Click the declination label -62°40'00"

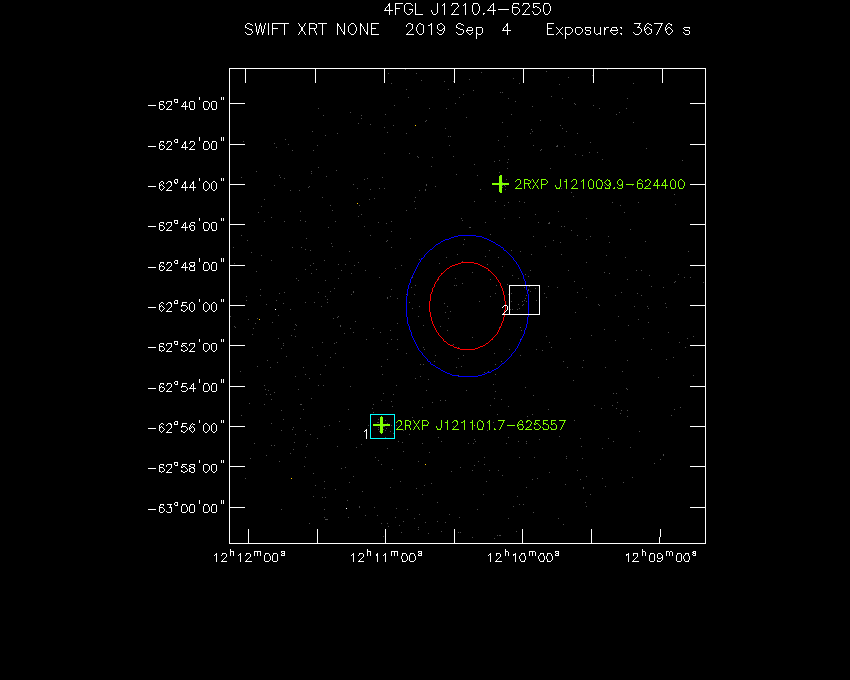click(x=186, y=105)
